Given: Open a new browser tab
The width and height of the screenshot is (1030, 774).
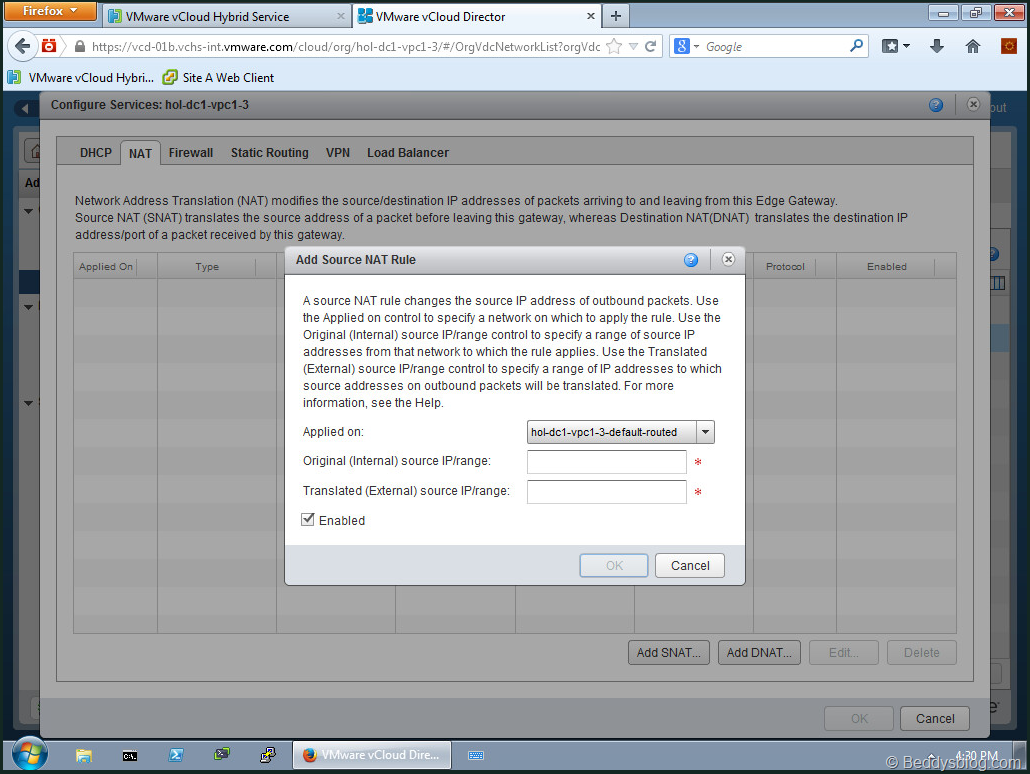Looking at the screenshot, I should 616,16.
